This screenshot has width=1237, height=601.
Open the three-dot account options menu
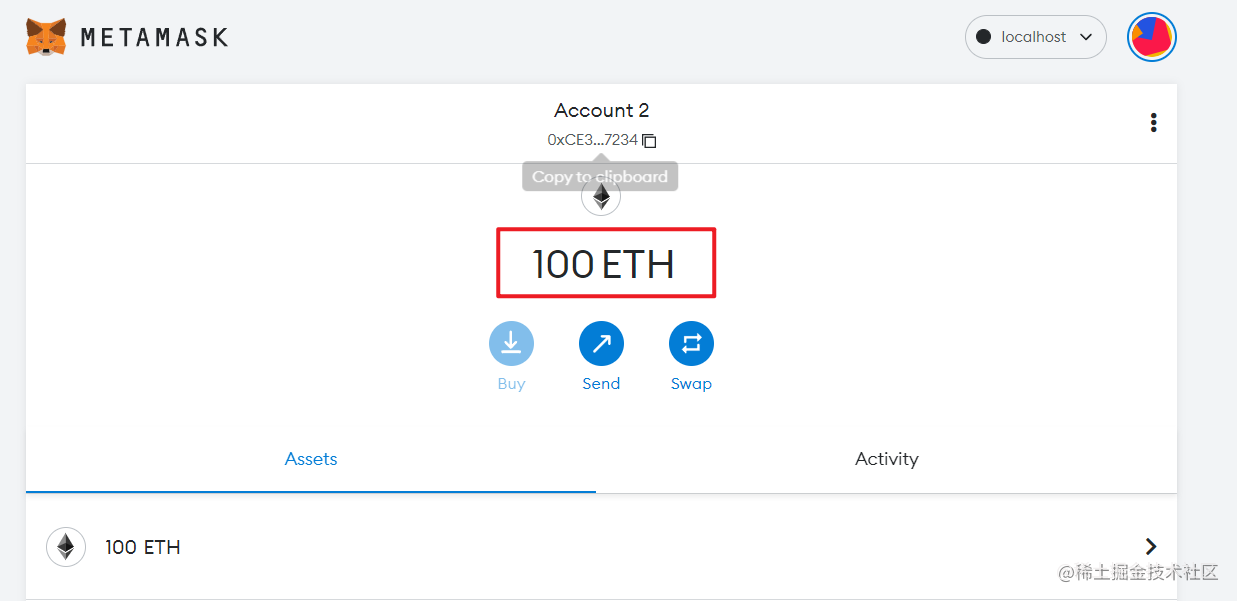point(1154,123)
